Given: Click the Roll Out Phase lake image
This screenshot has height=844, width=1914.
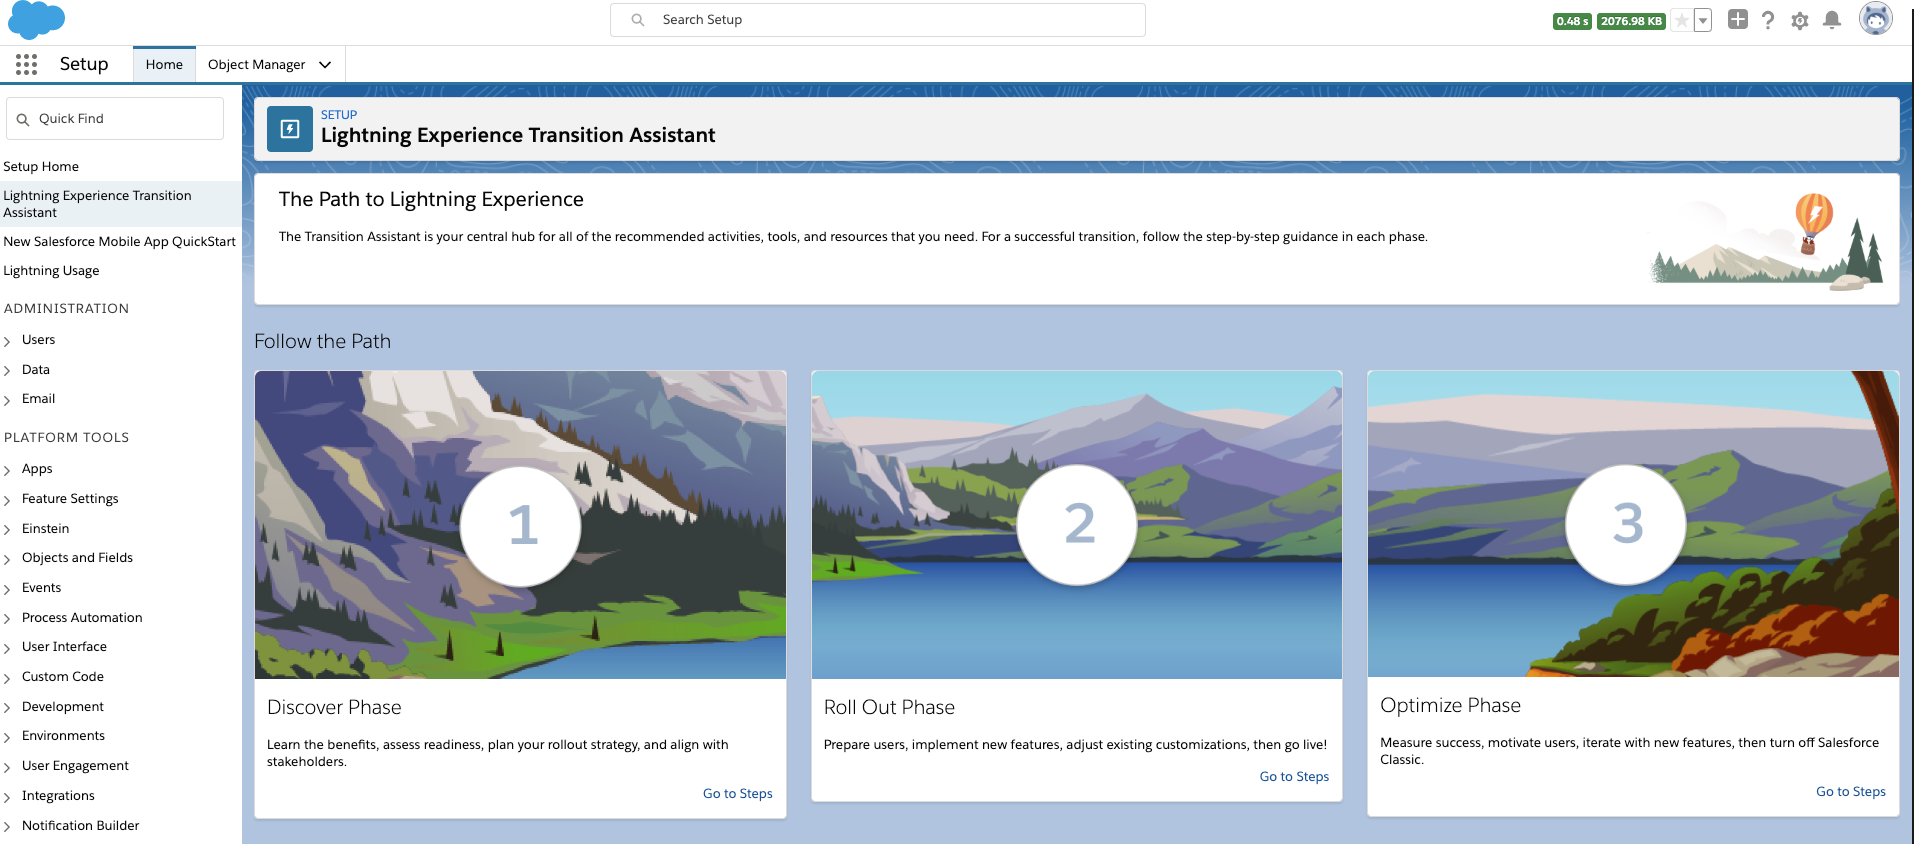Looking at the screenshot, I should point(1077,525).
